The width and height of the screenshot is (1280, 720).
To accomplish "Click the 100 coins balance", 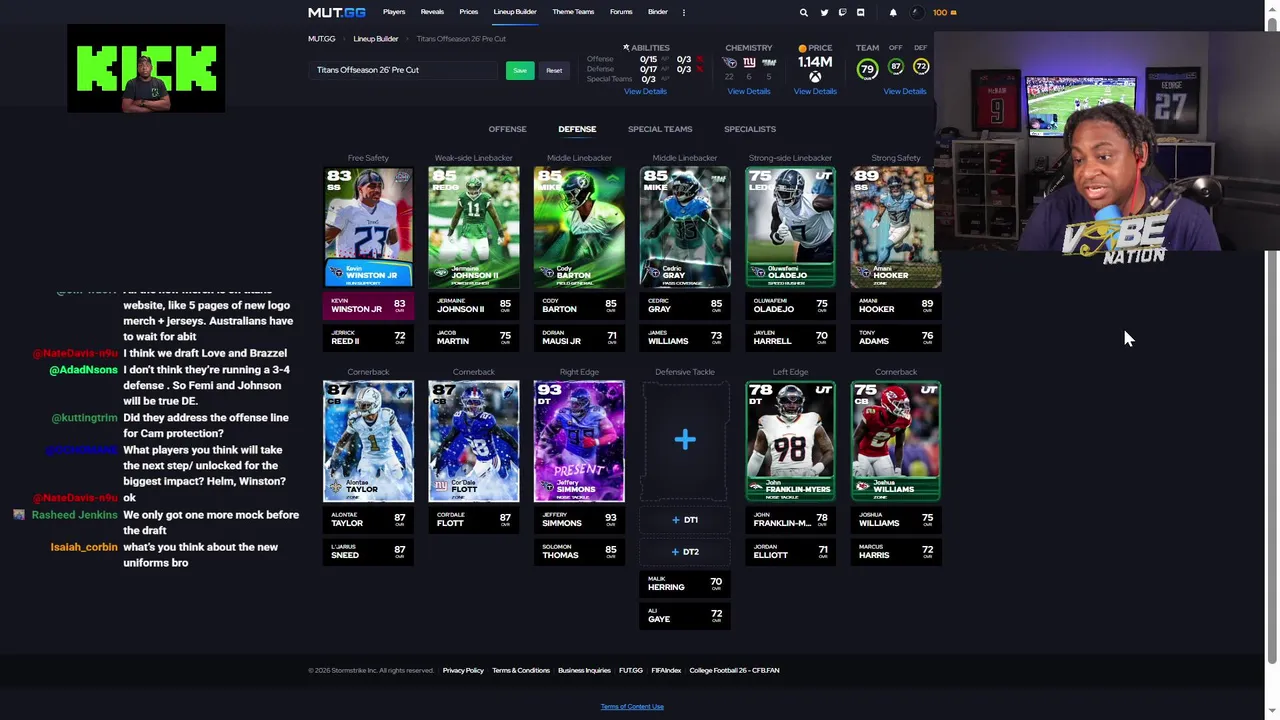I will tap(944, 12).
